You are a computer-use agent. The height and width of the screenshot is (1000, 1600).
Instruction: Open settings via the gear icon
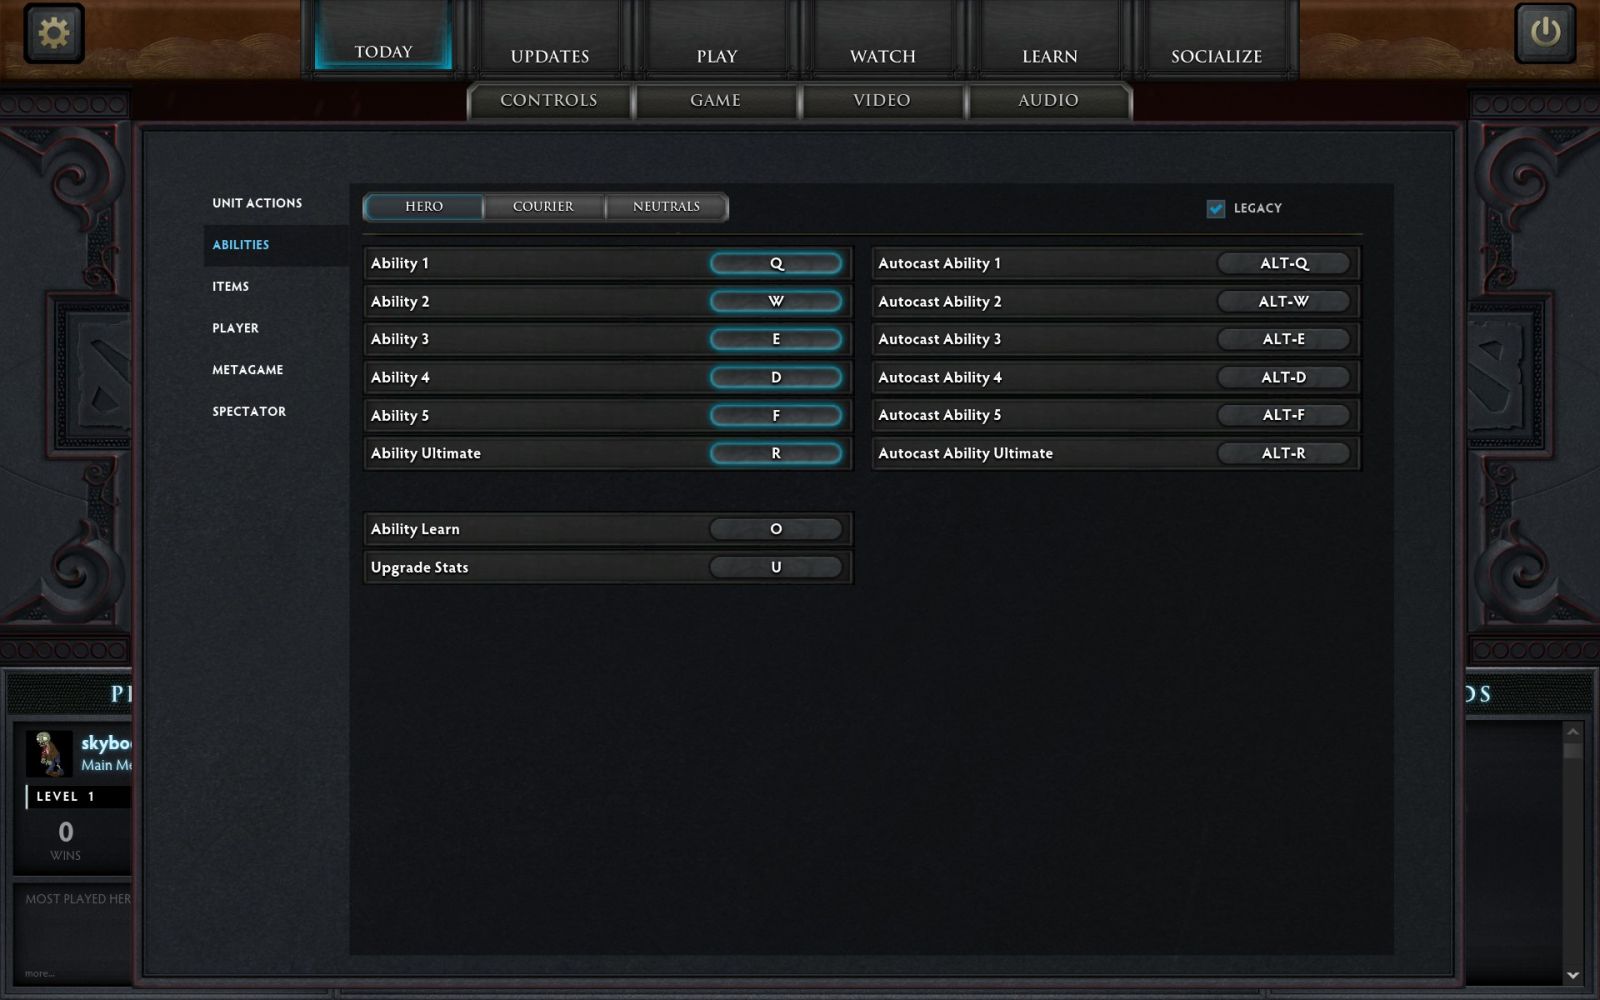(54, 33)
